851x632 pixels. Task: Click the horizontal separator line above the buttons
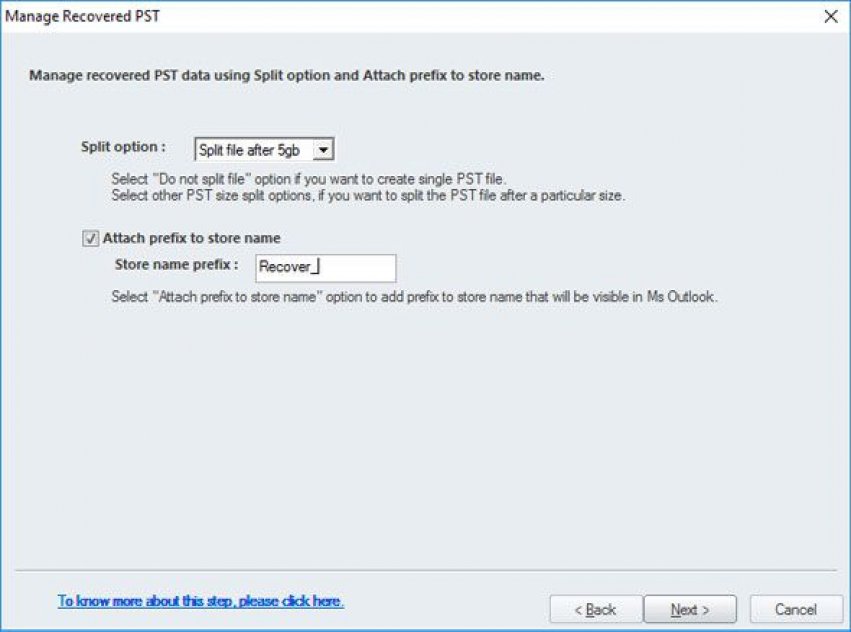click(x=426, y=571)
